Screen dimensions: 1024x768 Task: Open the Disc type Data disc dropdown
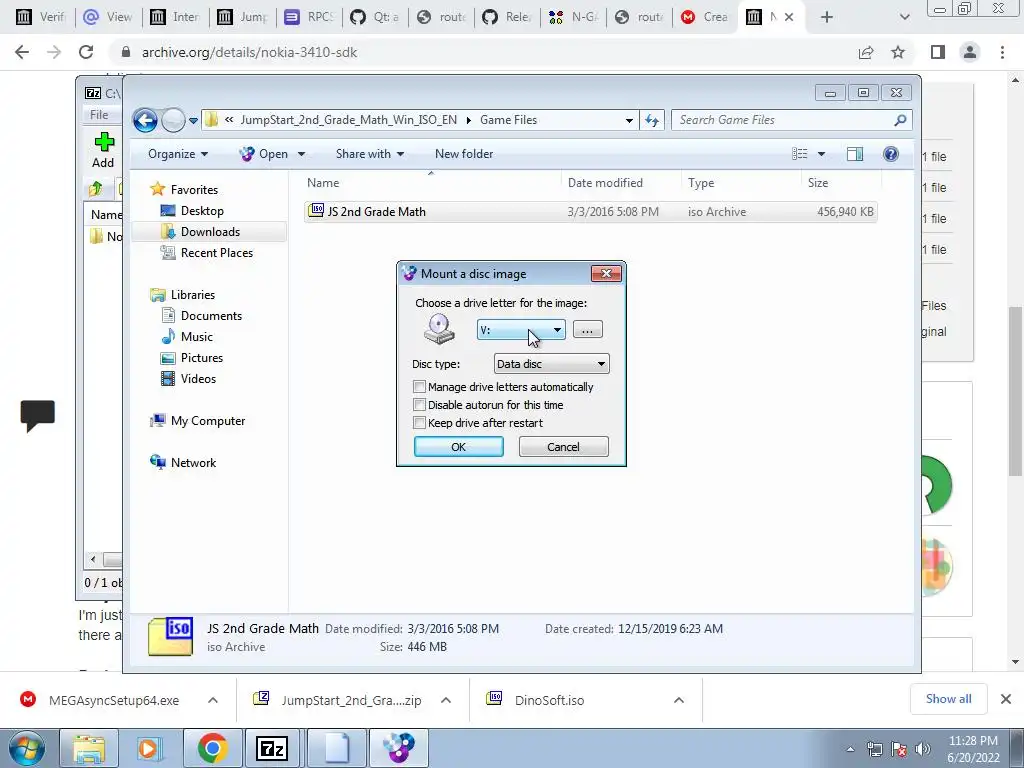[551, 364]
